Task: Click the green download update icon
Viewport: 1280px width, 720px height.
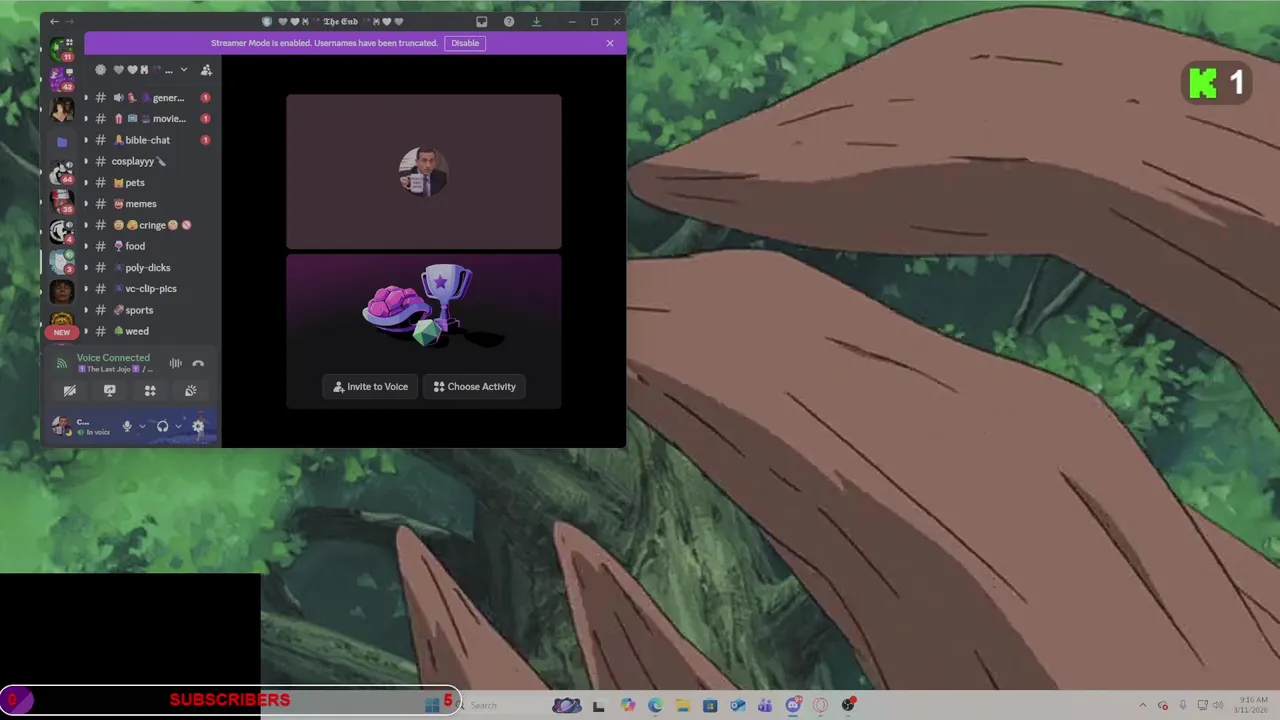Action: pyautogui.click(x=537, y=21)
